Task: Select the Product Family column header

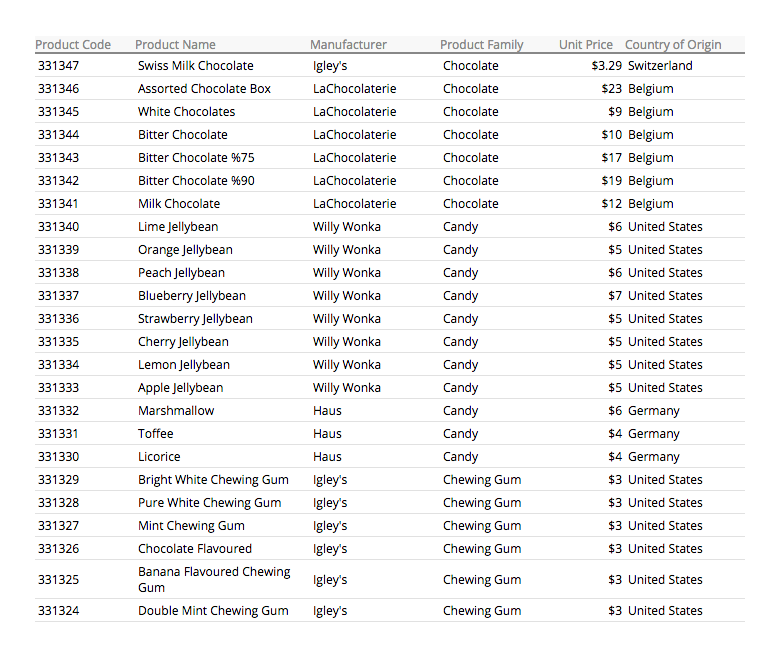Action: [x=482, y=45]
